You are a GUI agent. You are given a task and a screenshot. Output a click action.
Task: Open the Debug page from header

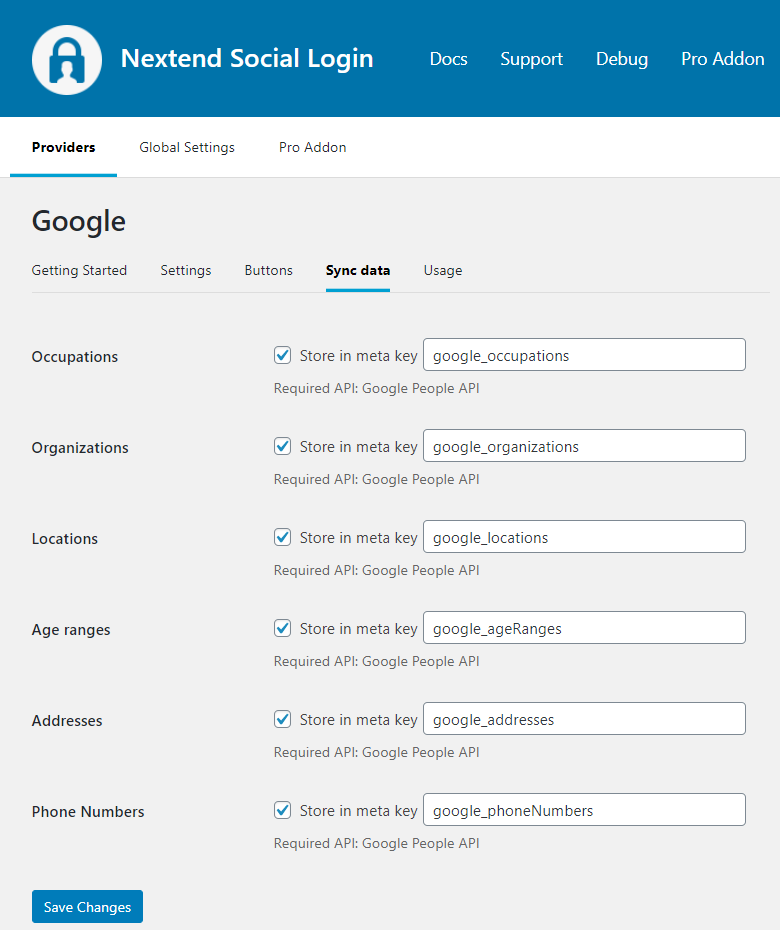pos(621,59)
